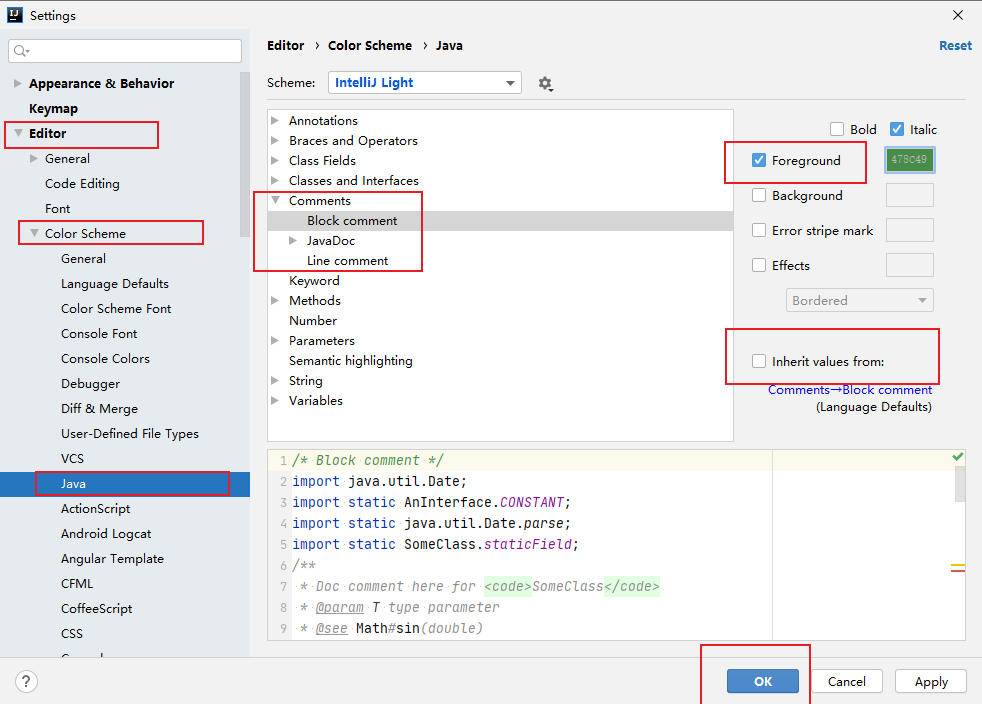This screenshot has height=704, width=982.
Task: Open the Scheme IntelliJ Light dropdown
Action: tap(425, 83)
